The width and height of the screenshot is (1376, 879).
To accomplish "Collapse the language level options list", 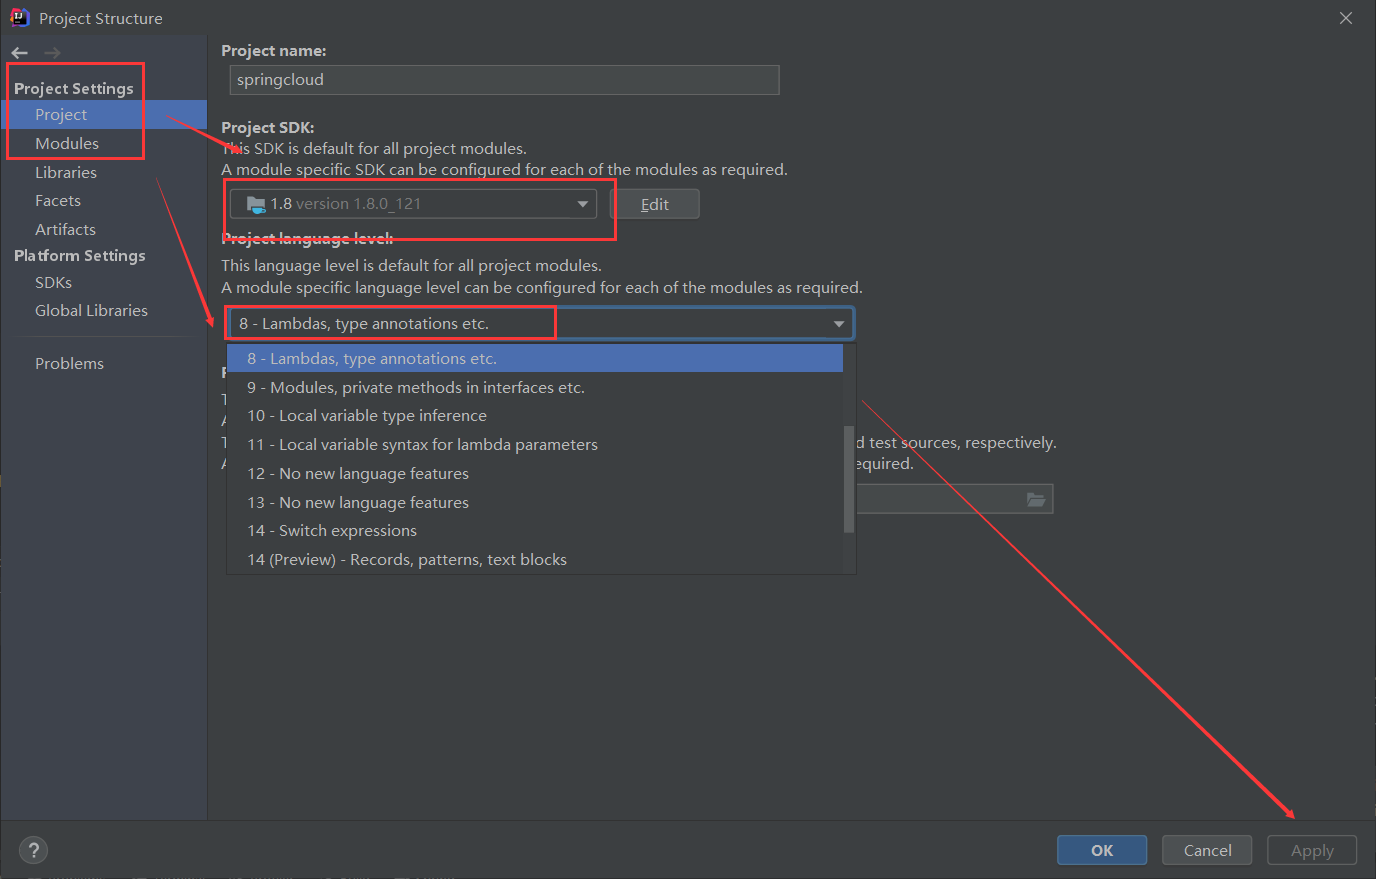I will [838, 322].
